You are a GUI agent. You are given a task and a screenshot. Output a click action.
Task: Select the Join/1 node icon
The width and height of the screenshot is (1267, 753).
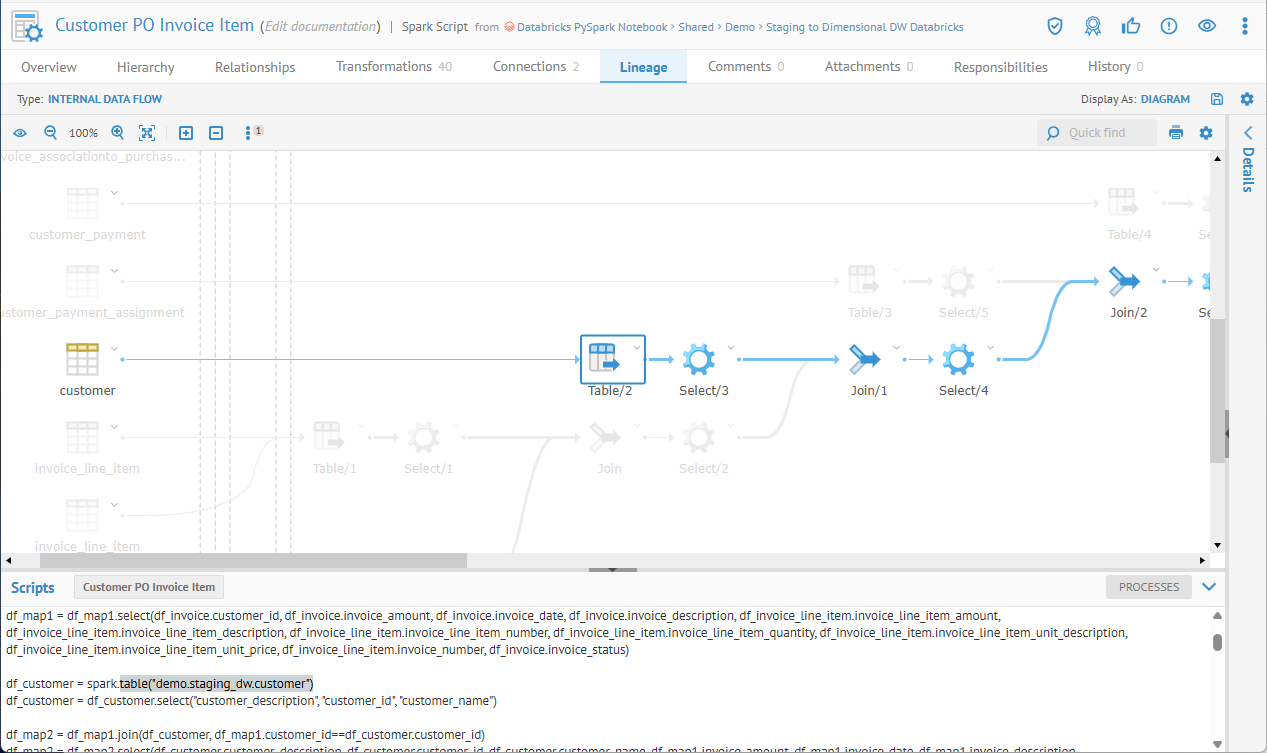click(863, 358)
